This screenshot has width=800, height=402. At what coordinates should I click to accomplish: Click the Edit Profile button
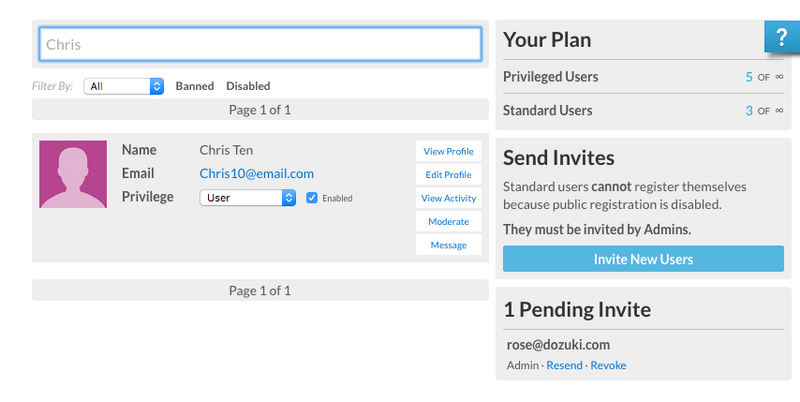pos(448,175)
